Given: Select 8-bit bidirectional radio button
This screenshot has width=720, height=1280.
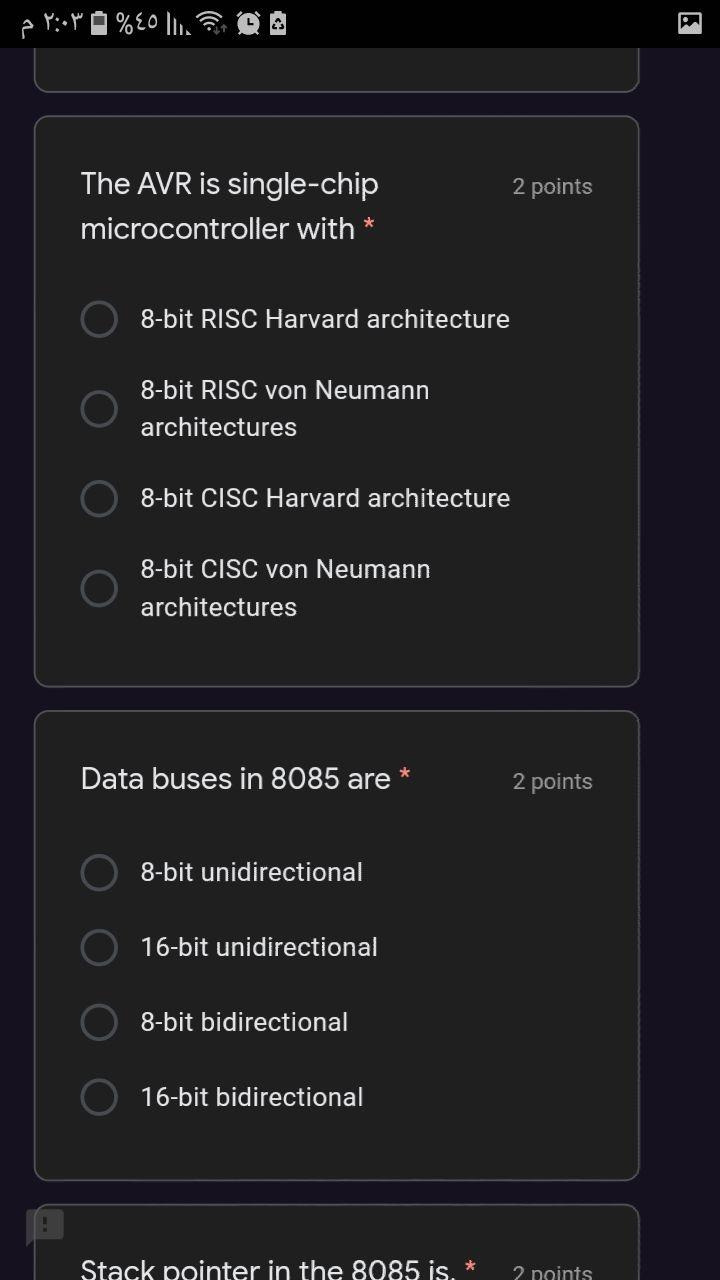Looking at the screenshot, I should click(99, 1022).
